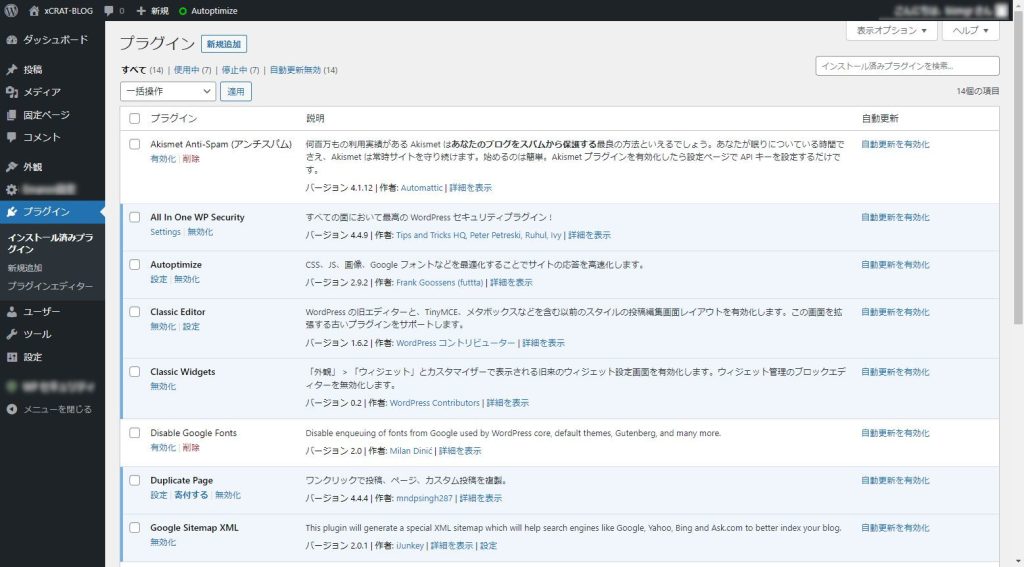Click the プラグイン plug icon
The height and width of the screenshot is (567, 1024).
coord(12,212)
